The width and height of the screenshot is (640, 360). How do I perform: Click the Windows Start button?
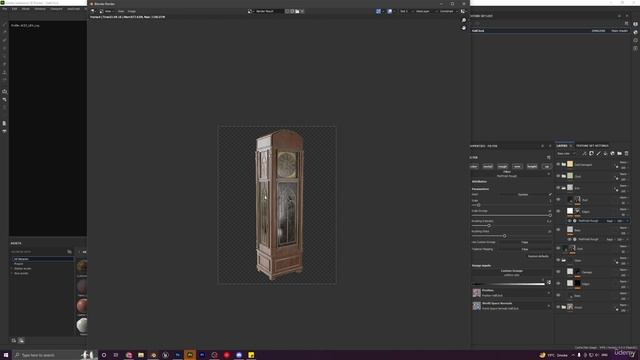coord(6,355)
